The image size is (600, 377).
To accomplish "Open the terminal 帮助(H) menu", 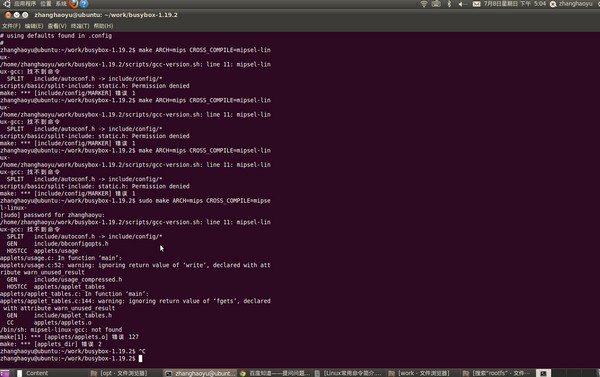I will click(x=103, y=26).
